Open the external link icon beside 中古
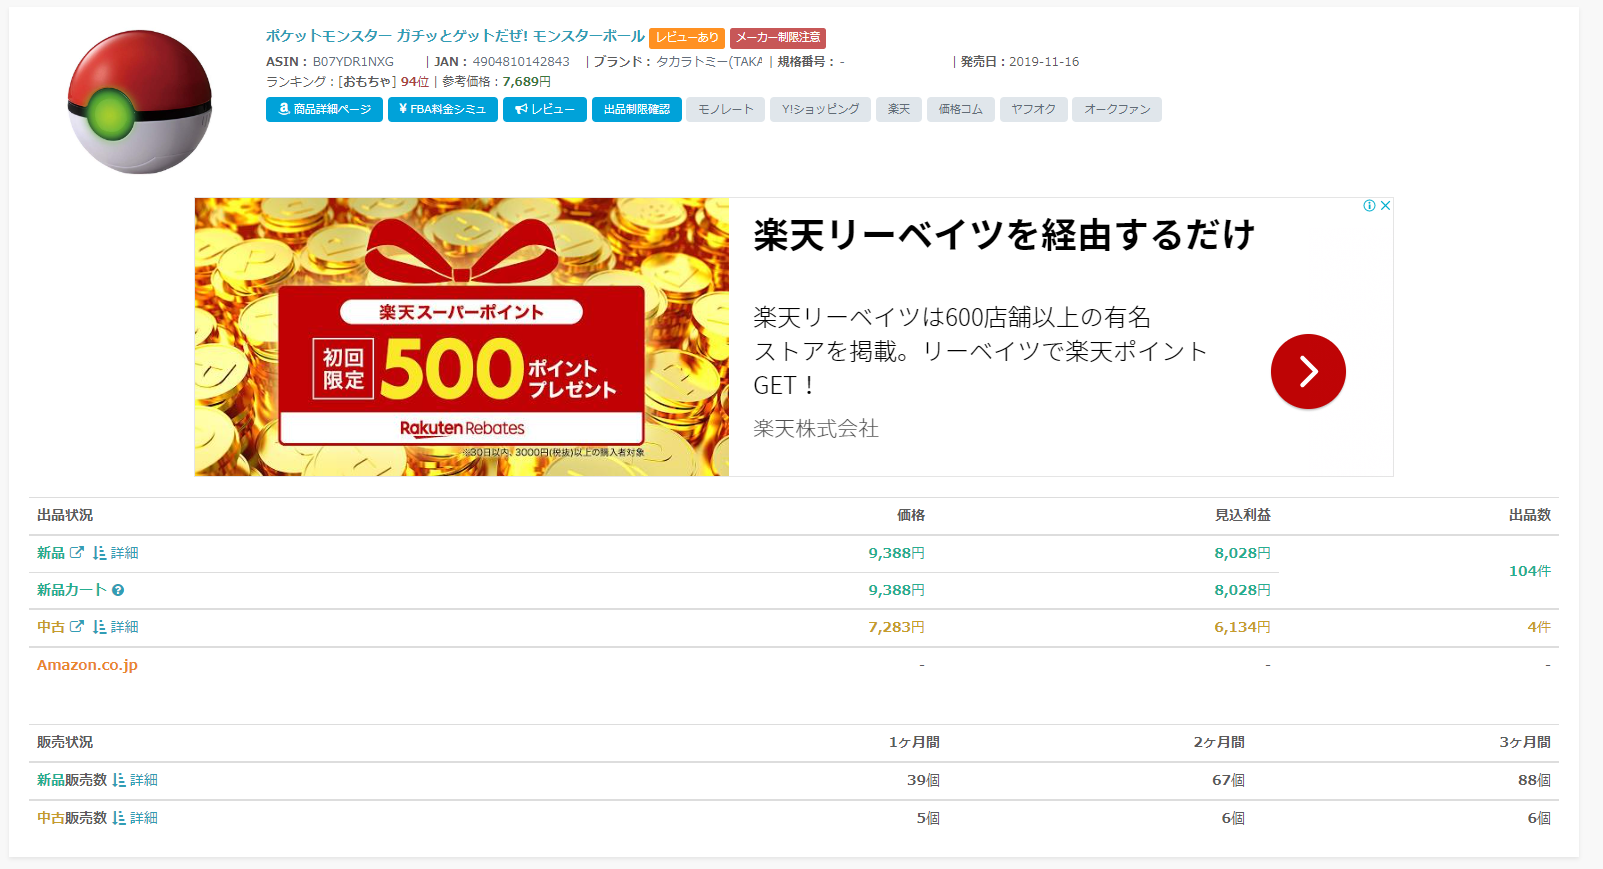The width and height of the screenshot is (1603, 869). click(x=77, y=626)
